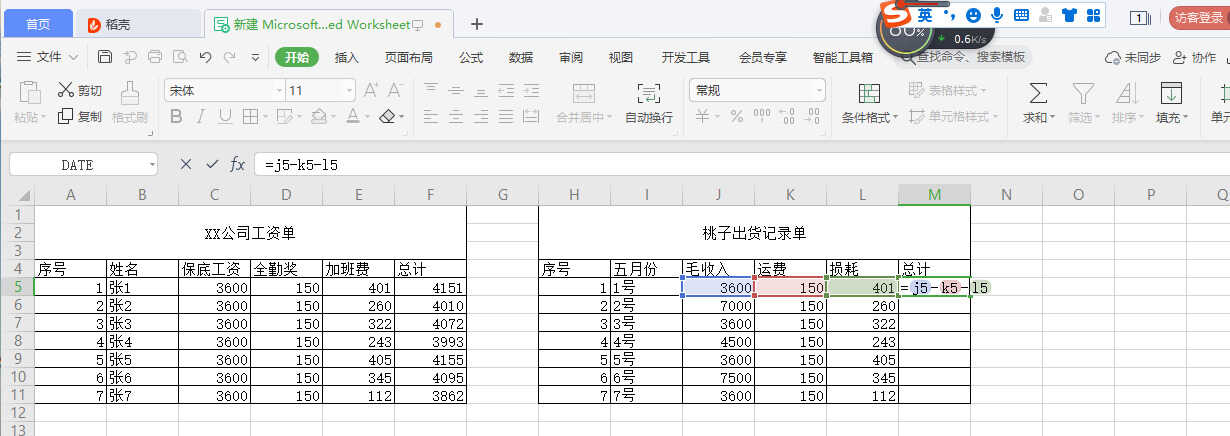Screen dimensions: 1230x436
Task: Click the AutoSum (求和) sigma icon
Action: pyautogui.click(x=1038, y=93)
